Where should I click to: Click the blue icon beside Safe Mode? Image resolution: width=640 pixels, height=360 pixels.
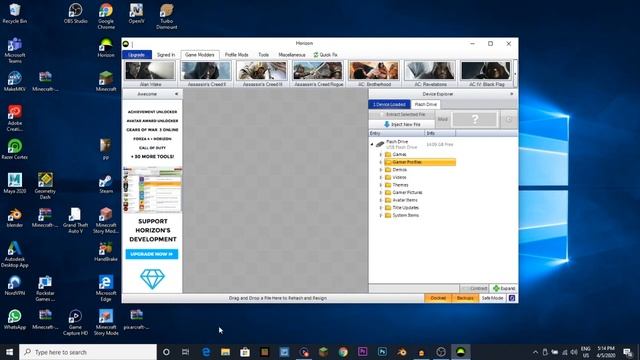click(x=512, y=298)
